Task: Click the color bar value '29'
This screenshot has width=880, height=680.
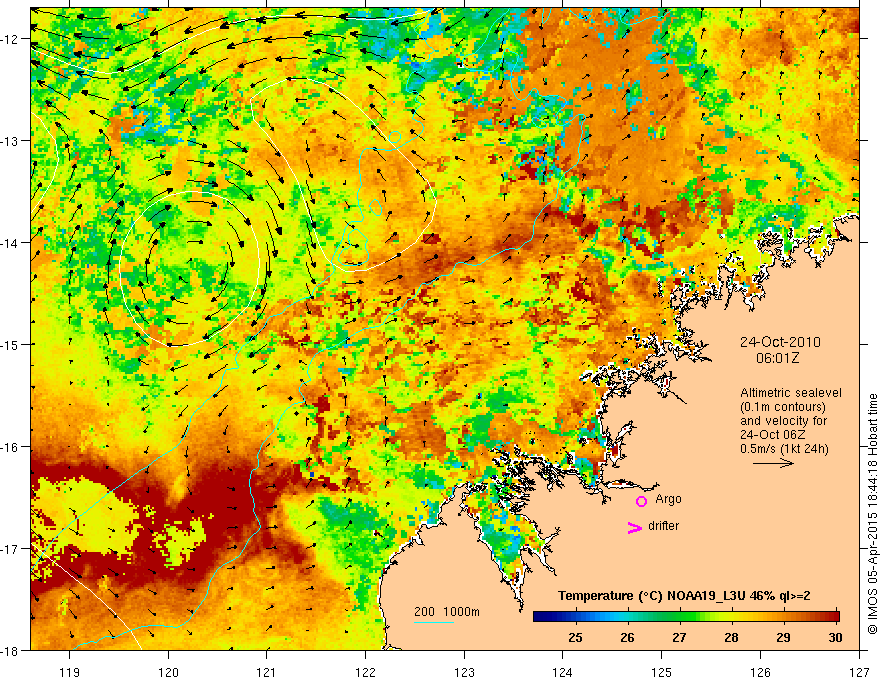Action: pyautogui.click(x=783, y=637)
